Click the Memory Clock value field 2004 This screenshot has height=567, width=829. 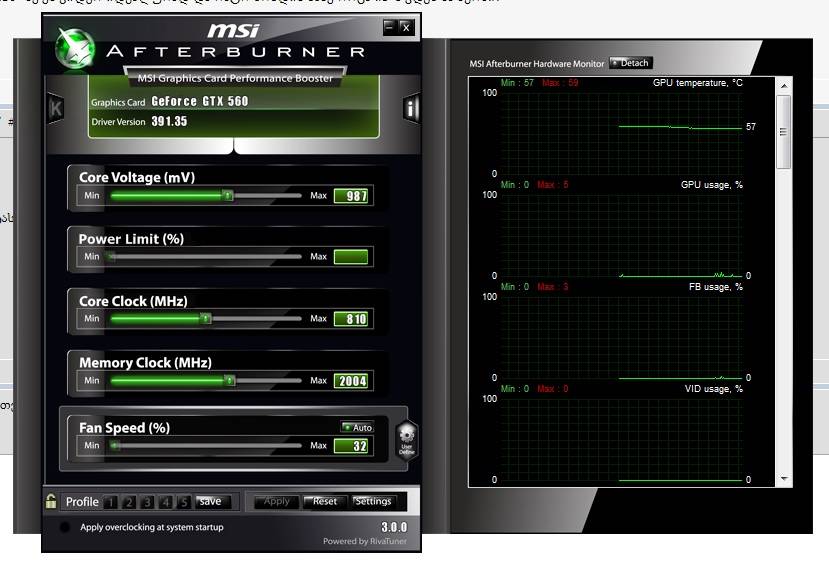pyautogui.click(x=351, y=381)
